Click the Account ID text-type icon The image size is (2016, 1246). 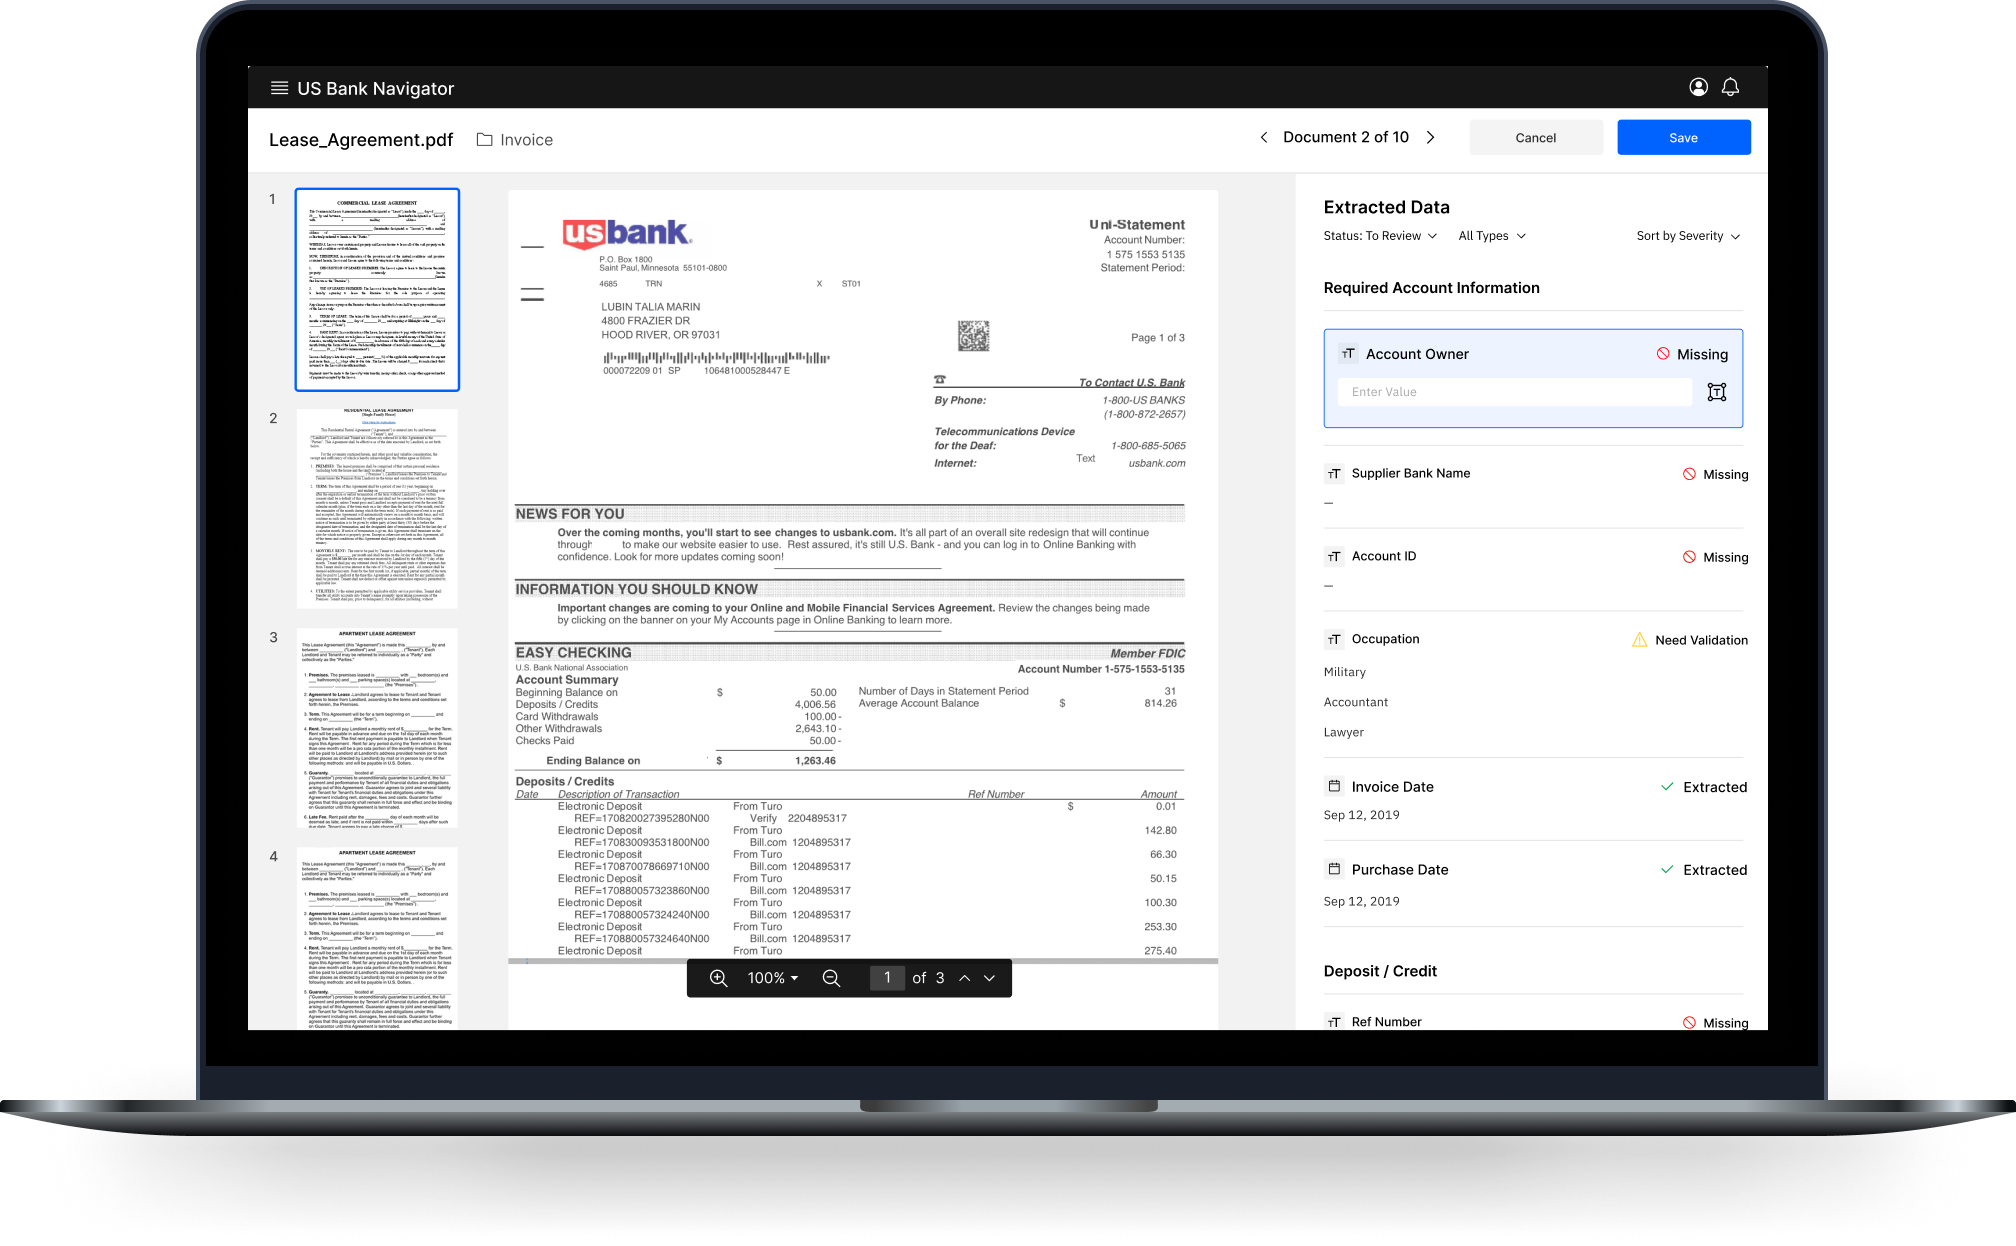[1334, 557]
